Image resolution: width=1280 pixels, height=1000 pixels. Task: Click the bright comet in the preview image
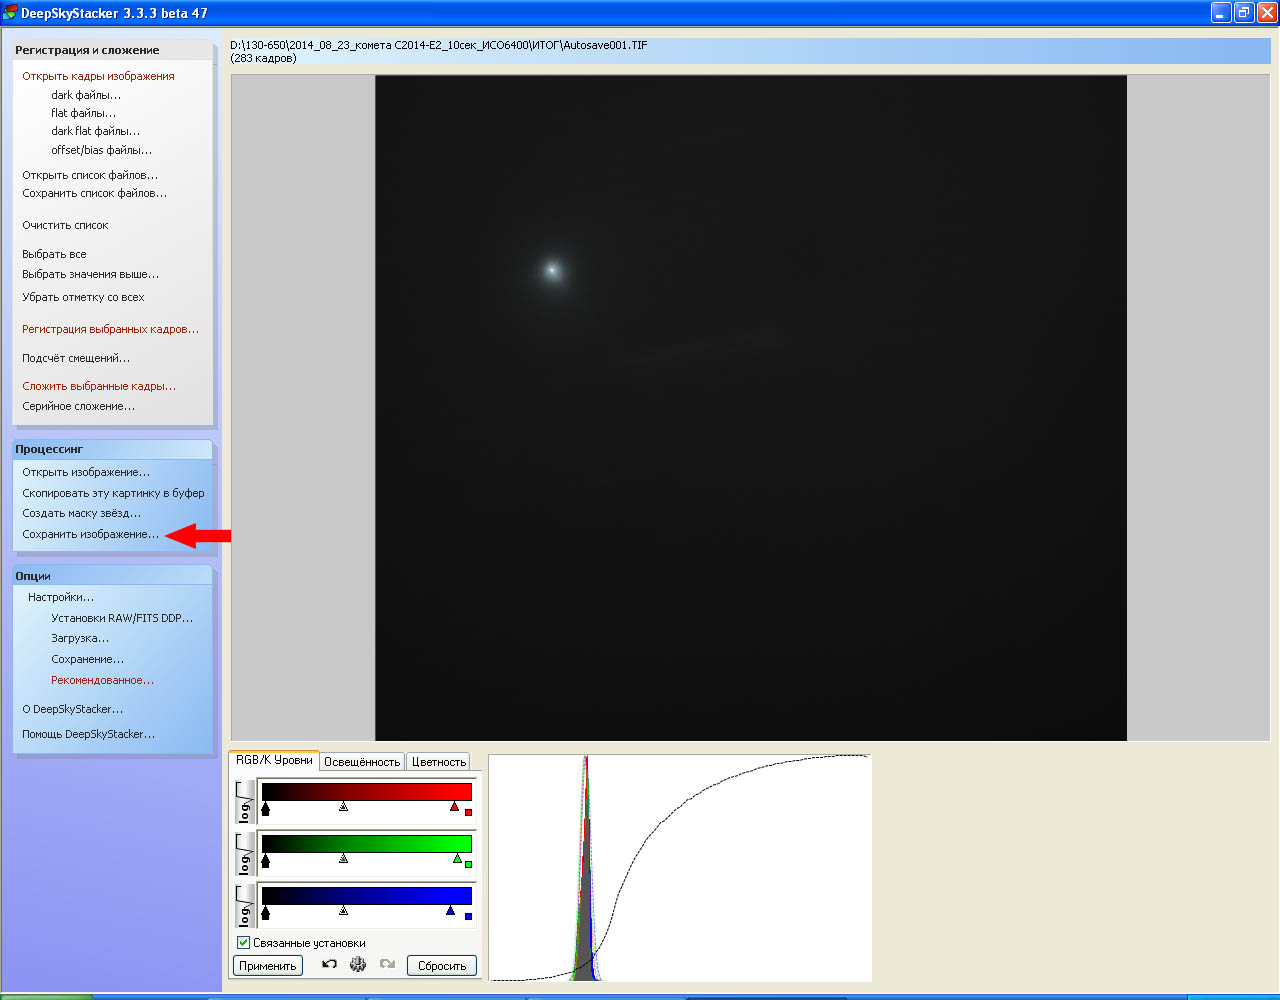coord(551,270)
